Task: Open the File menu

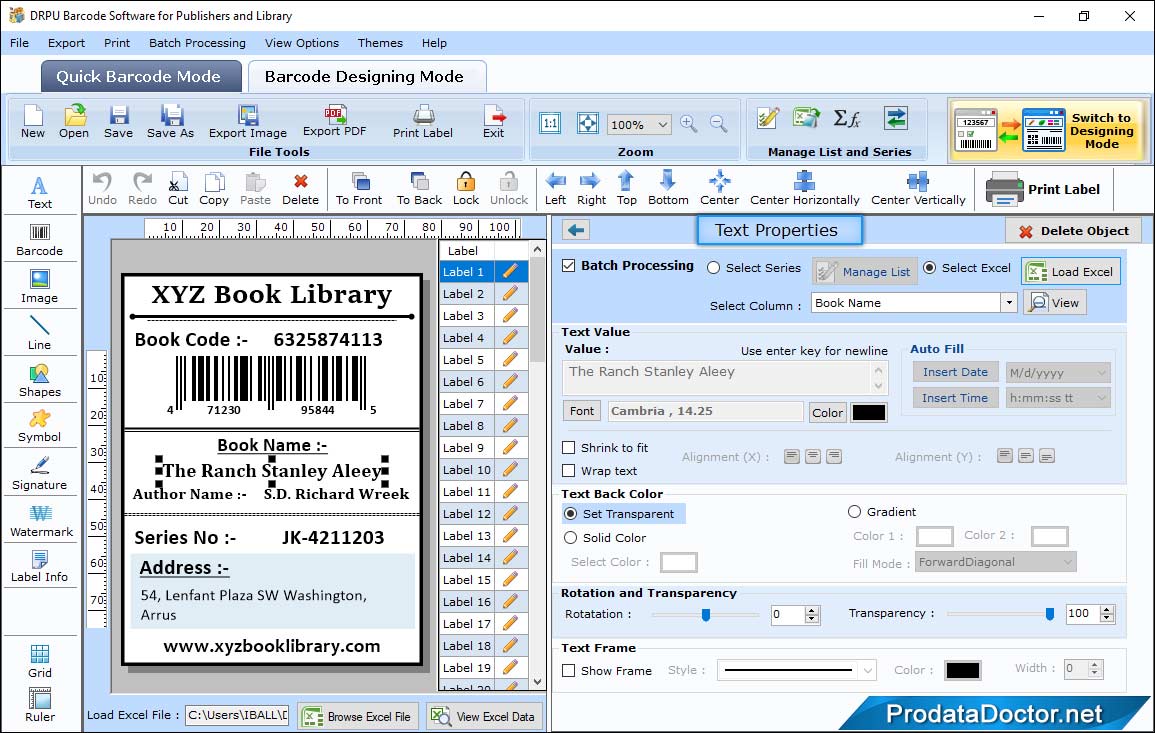Action: pyautogui.click(x=20, y=43)
